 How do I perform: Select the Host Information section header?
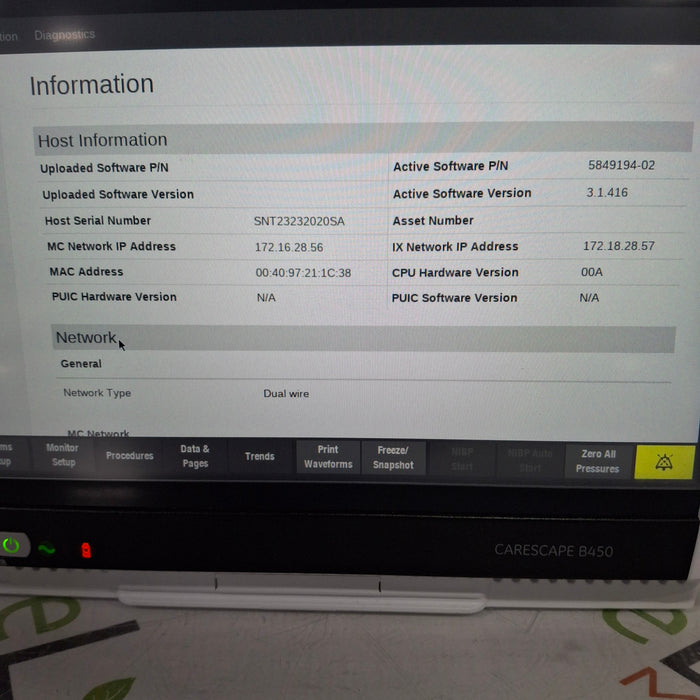362,139
